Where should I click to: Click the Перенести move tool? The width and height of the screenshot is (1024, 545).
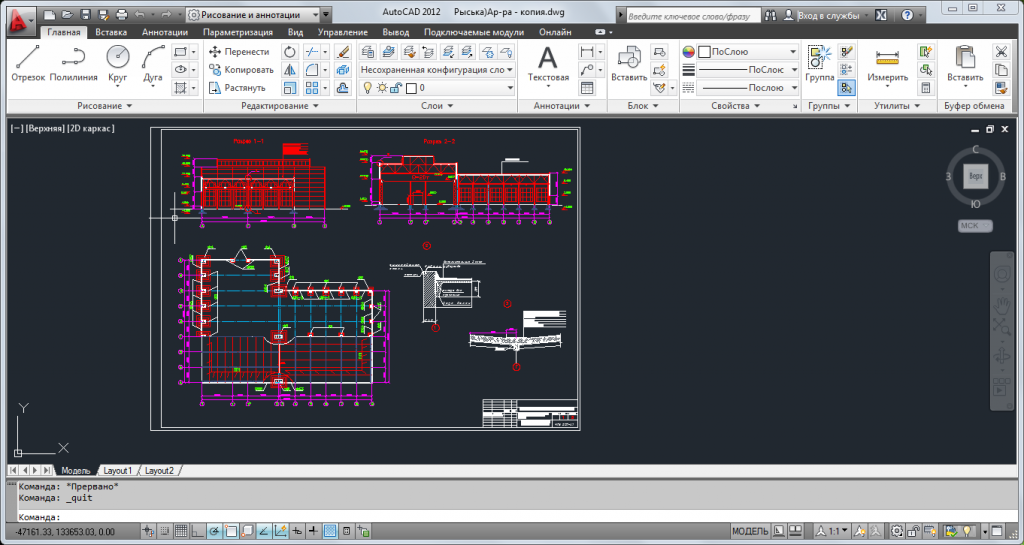[239, 52]
